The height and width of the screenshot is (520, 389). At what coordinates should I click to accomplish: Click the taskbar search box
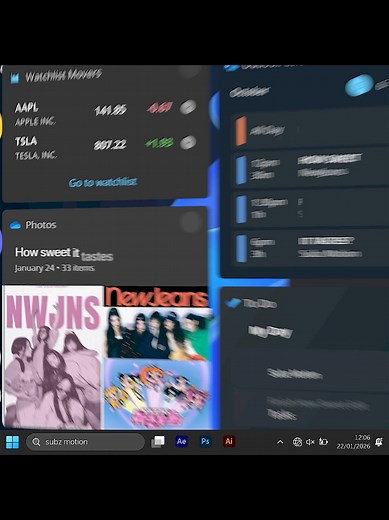(85, 442)
